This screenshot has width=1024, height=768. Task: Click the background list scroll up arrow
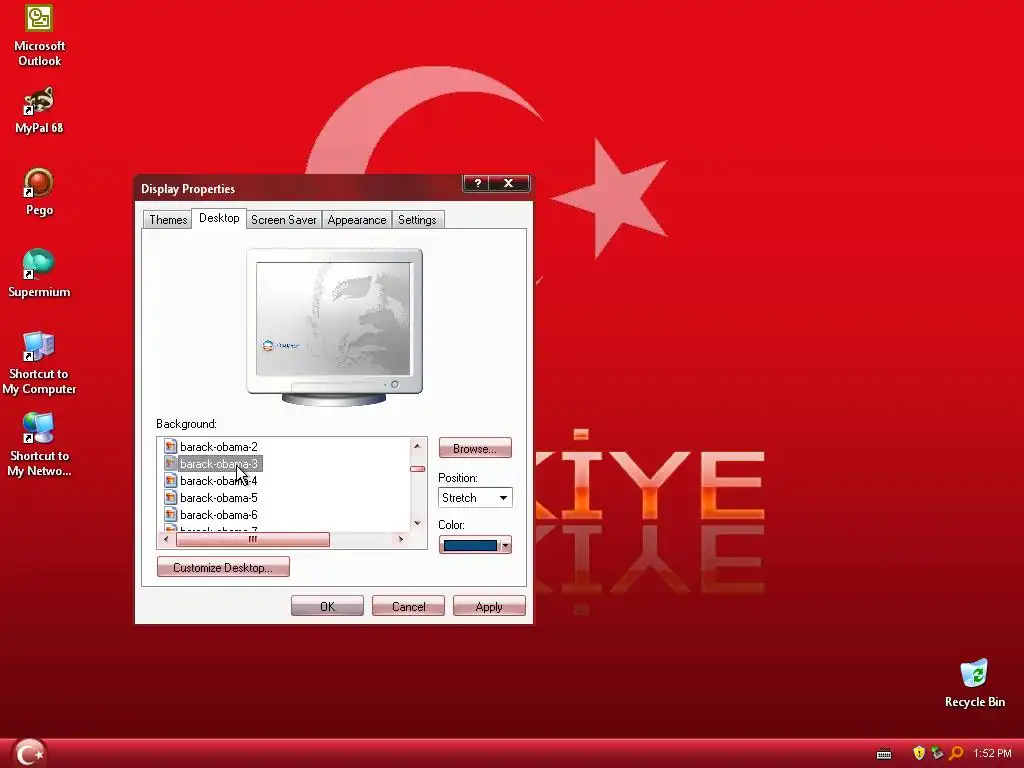(x=417, y=445)
